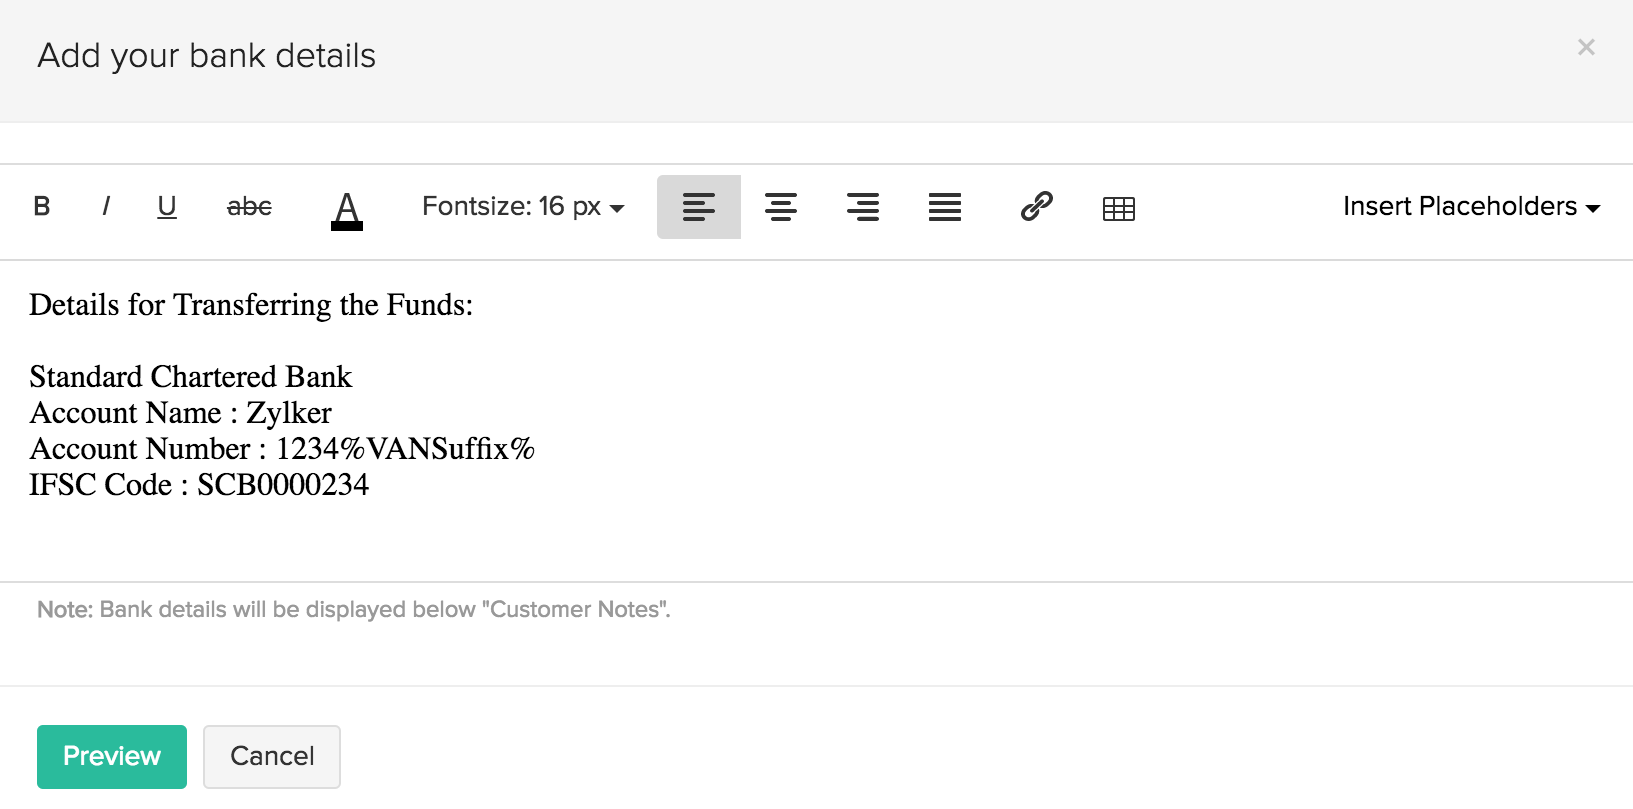The height and width of the screenshot is (809, 1633).
Task: Click the green Preview button
Action: (x=112, y=756)
